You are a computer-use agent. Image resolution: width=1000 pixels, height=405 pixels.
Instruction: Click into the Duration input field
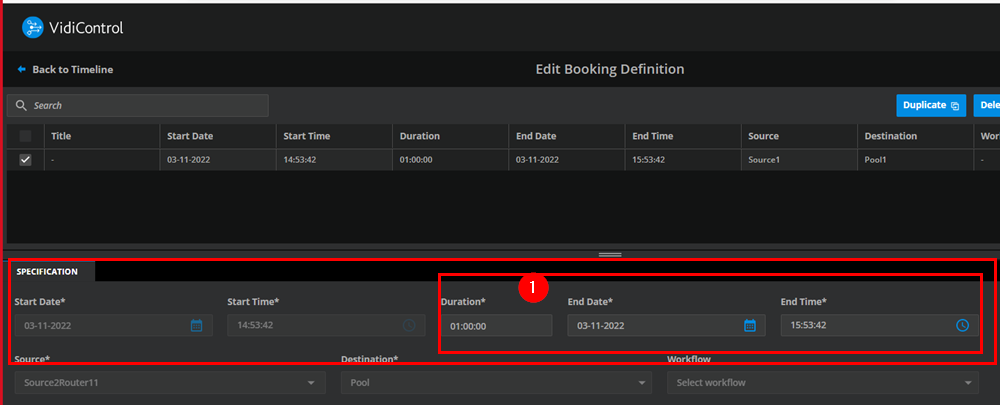(496, 325)
